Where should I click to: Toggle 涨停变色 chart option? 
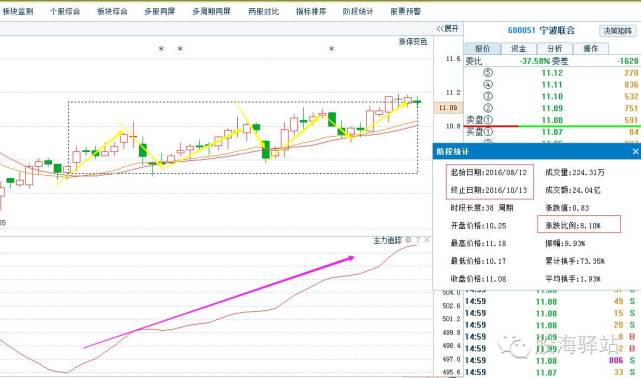coord(413,42)
